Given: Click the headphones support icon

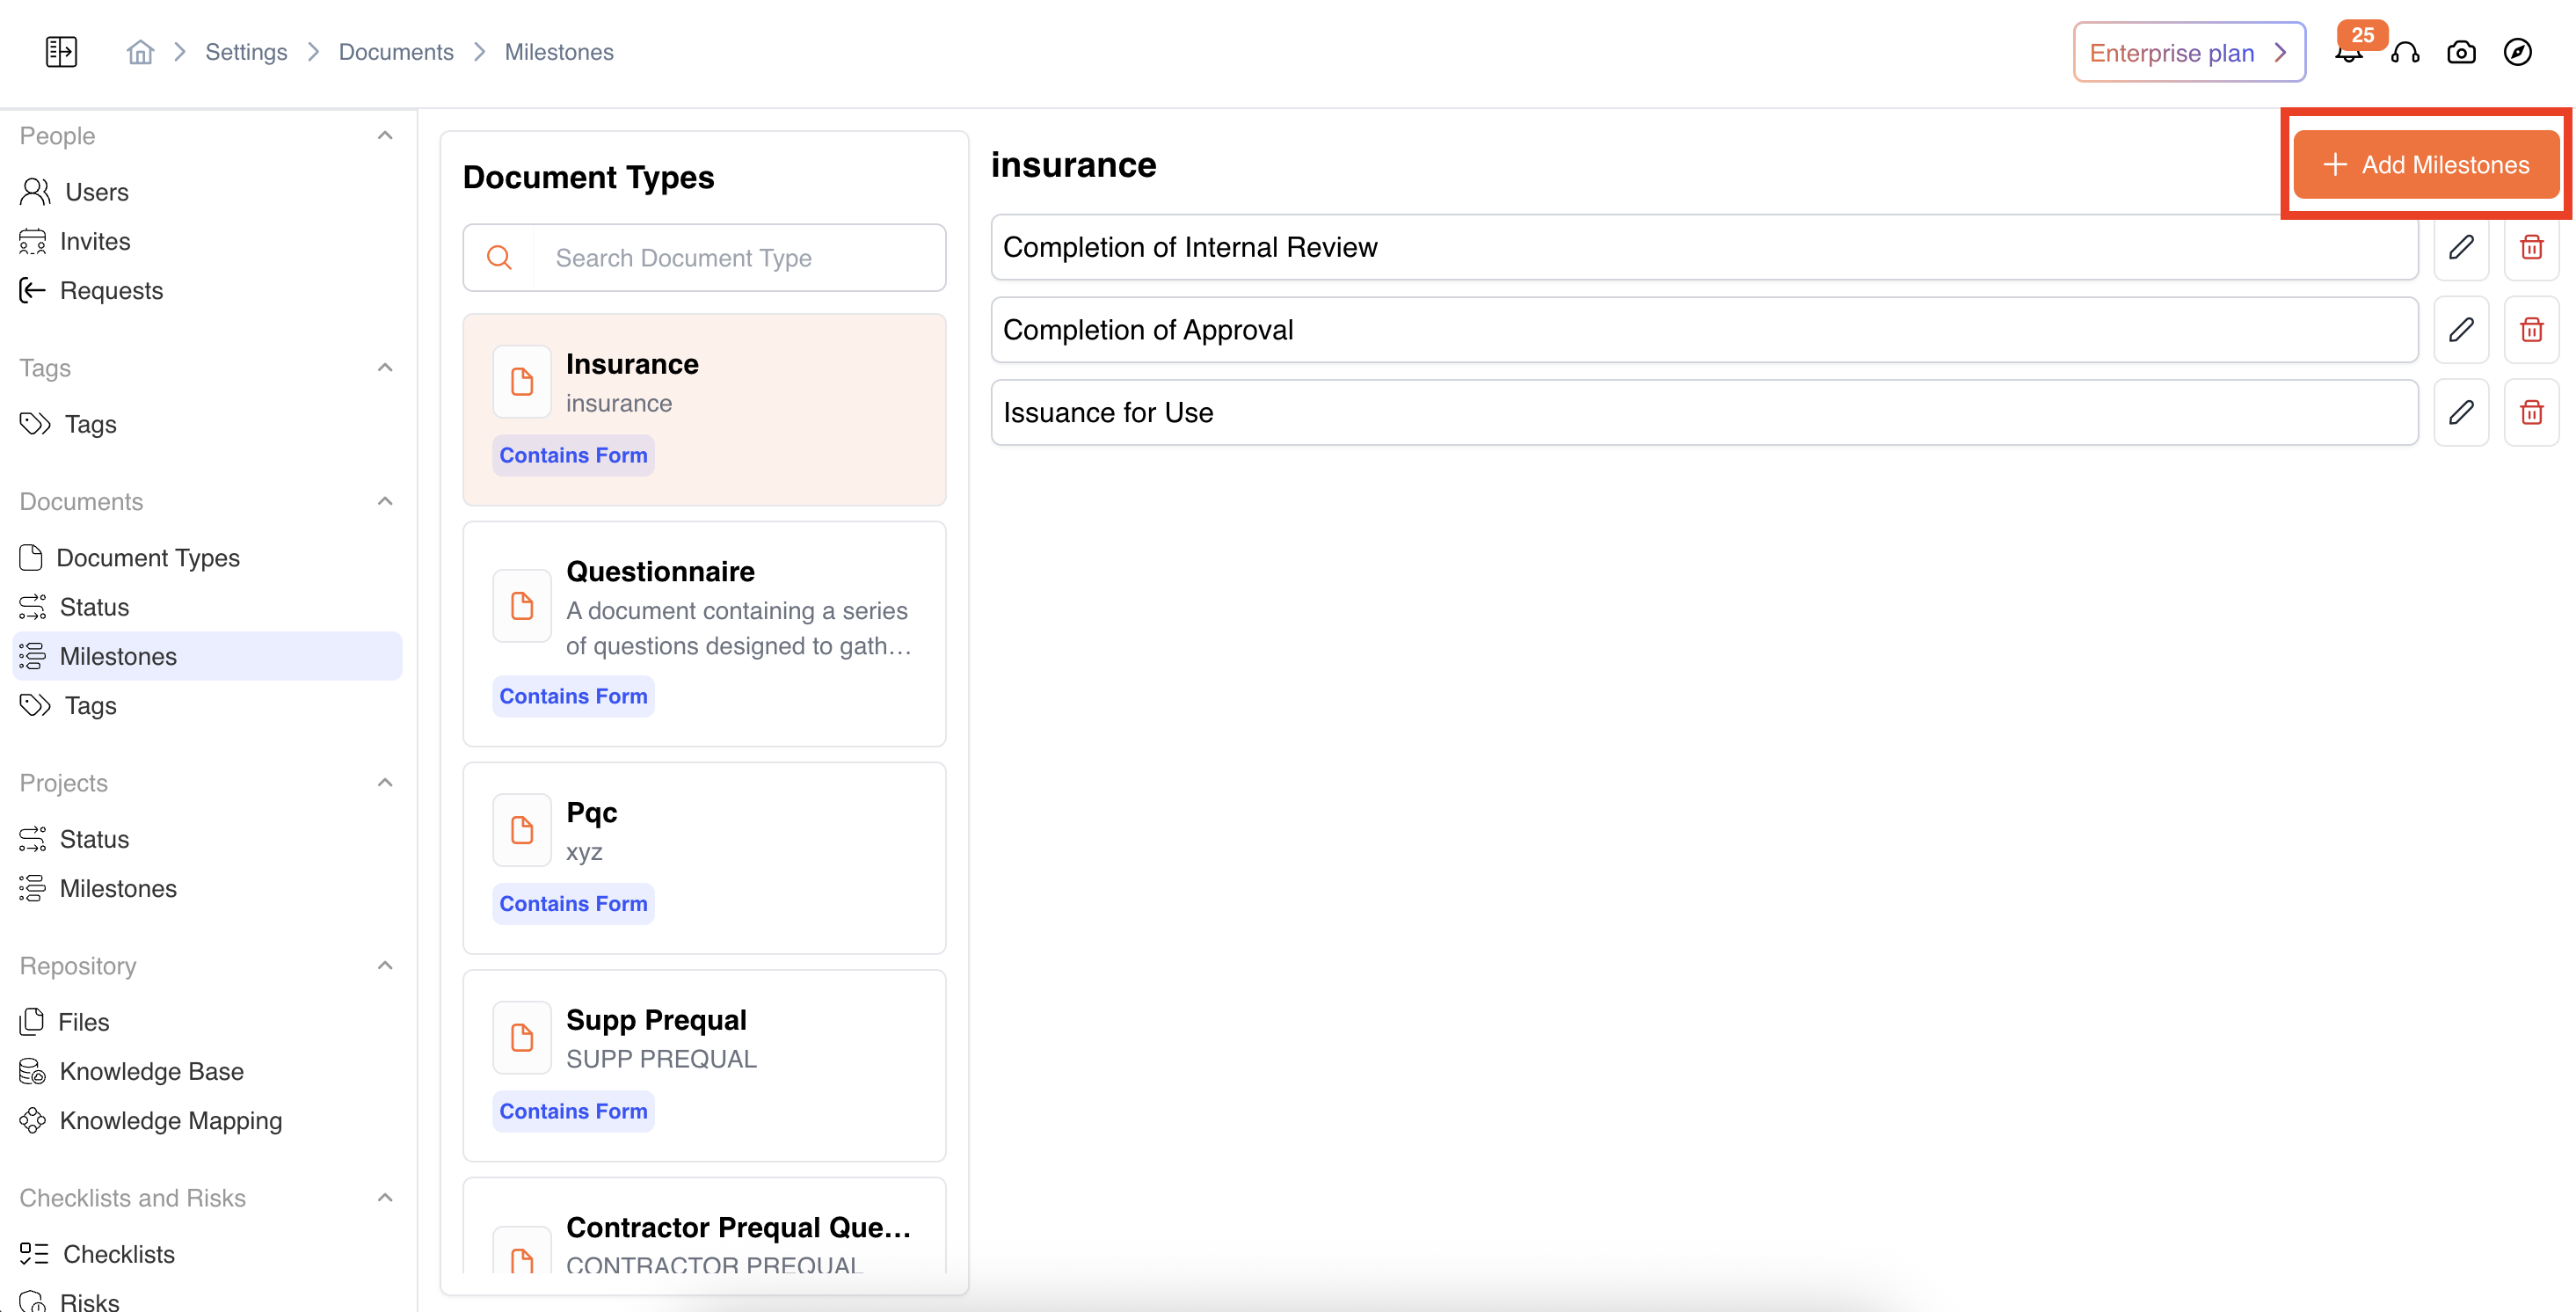Looking at the screenshot, I should [2405, 52].
